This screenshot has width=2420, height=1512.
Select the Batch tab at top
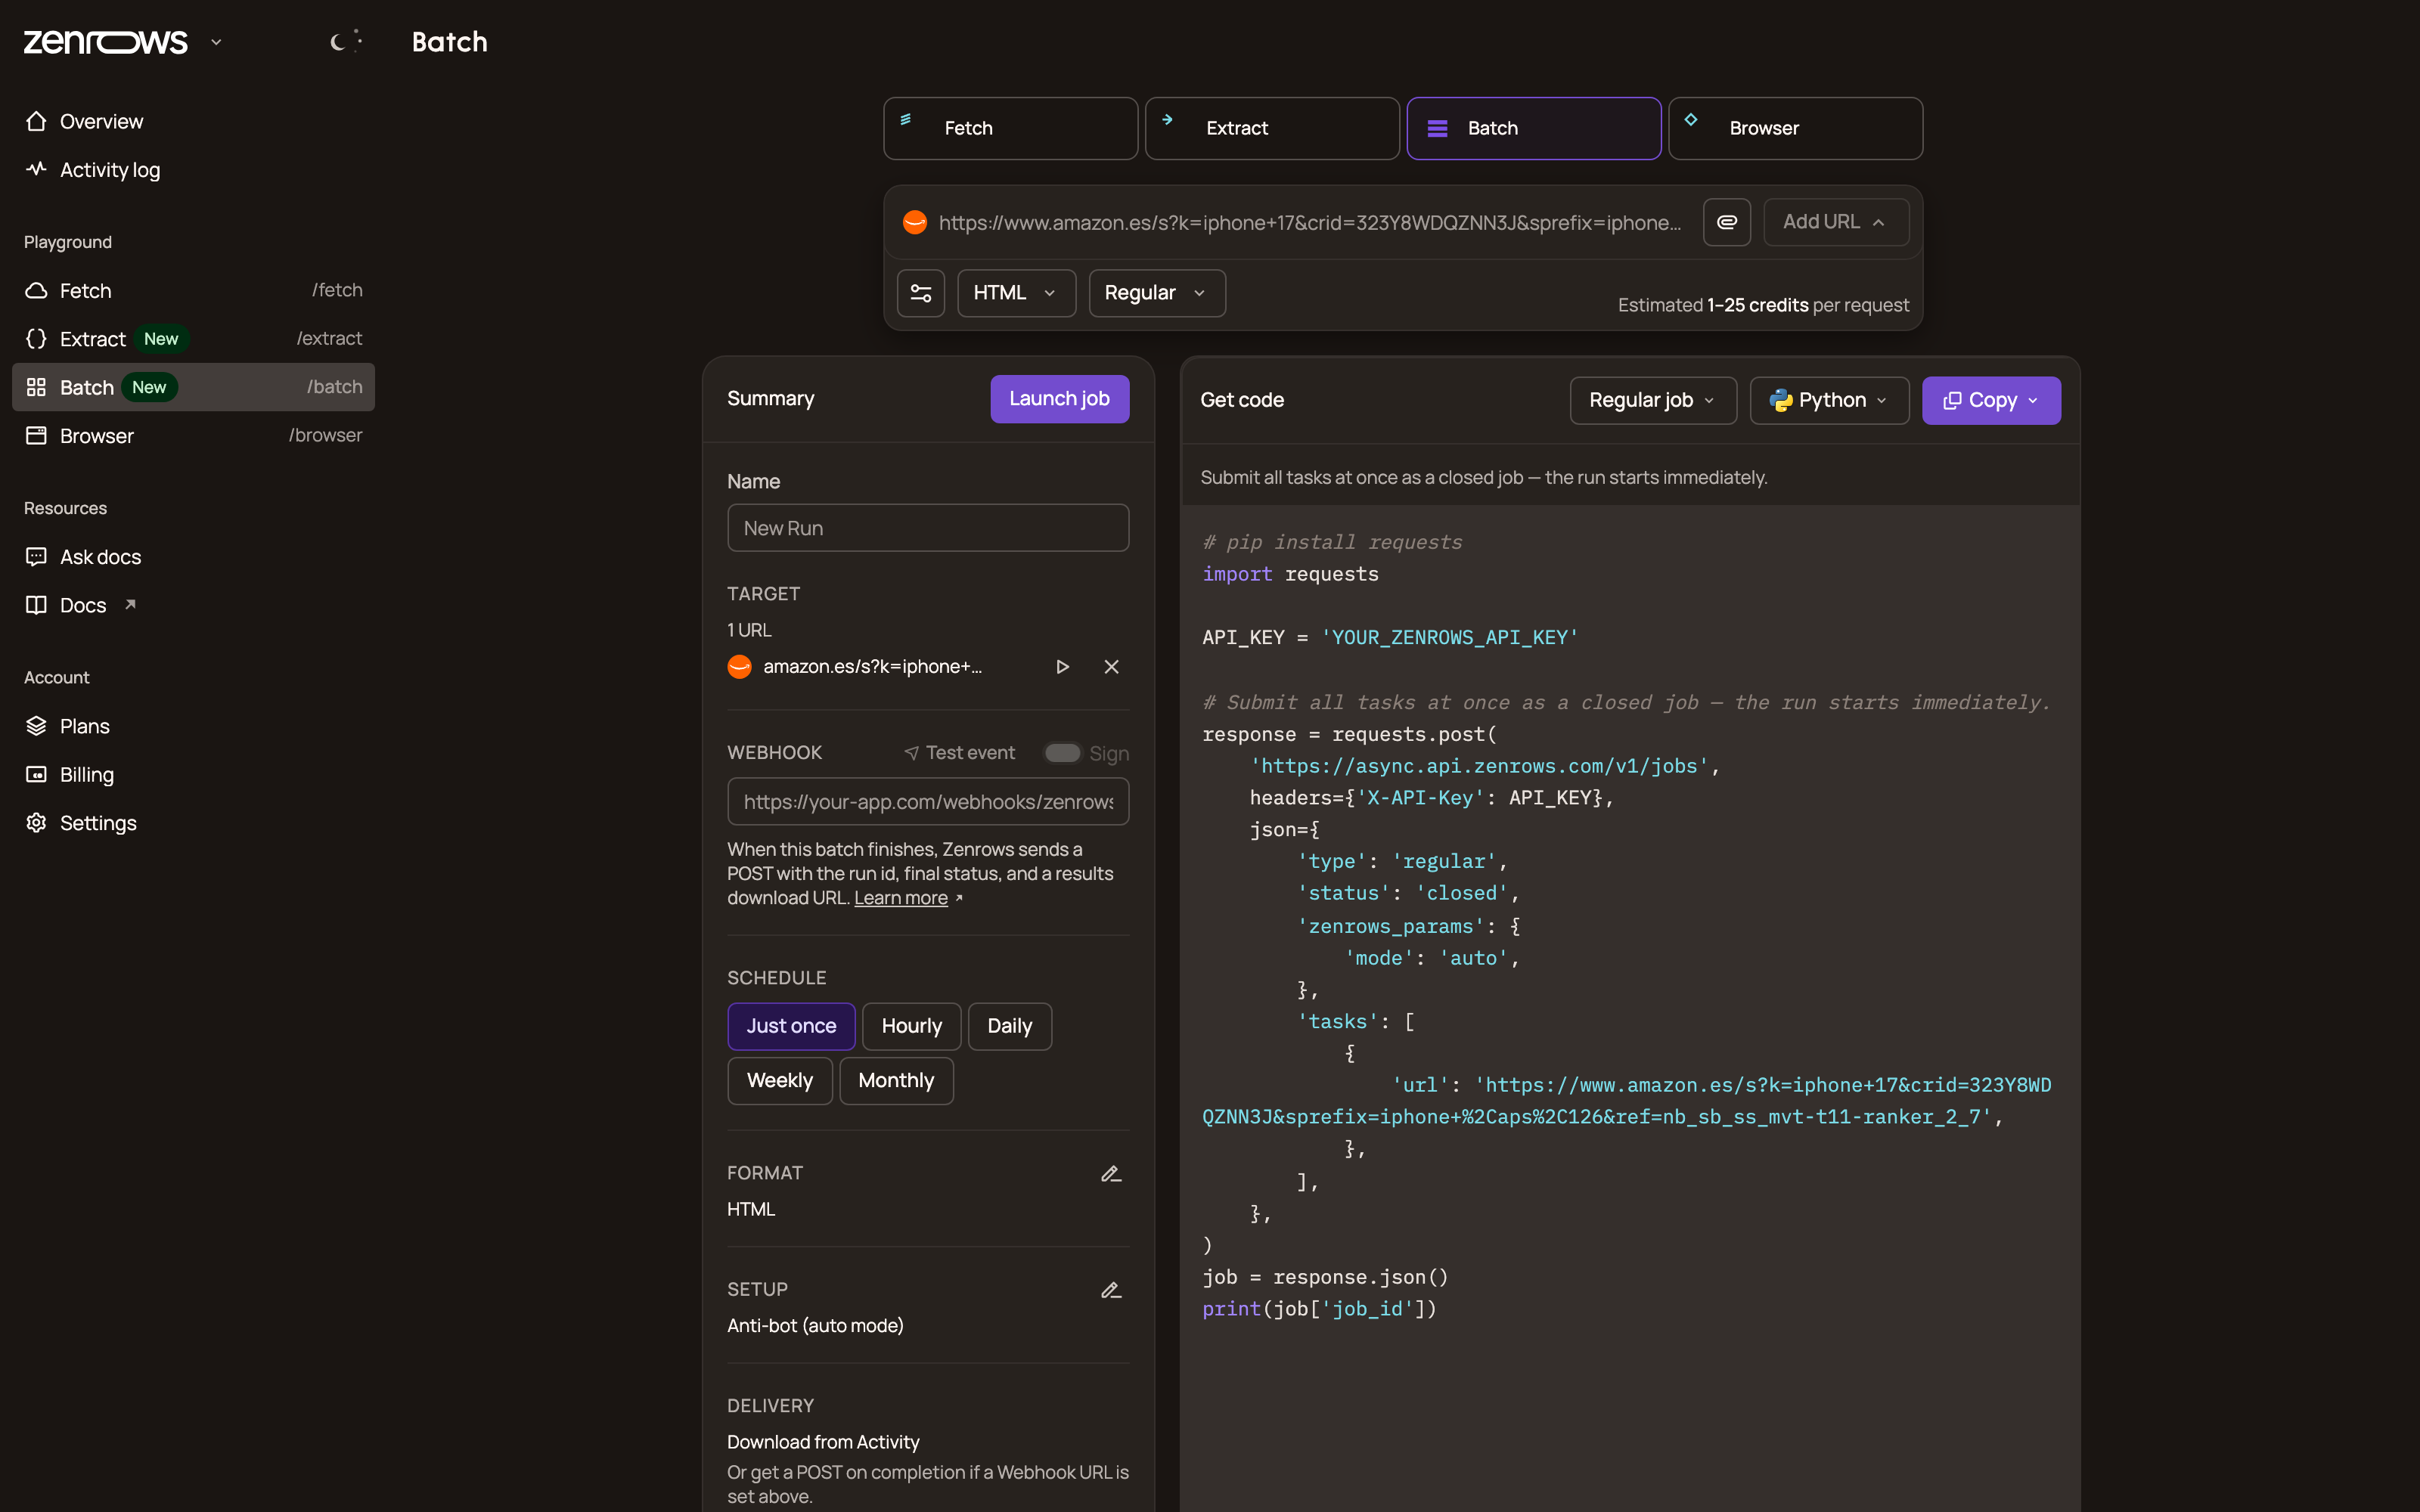tap(1534, 128)
